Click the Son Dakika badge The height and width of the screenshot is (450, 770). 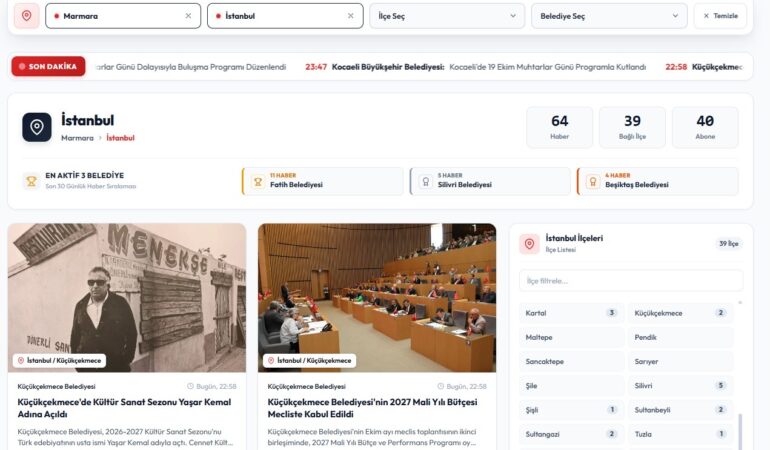click(x=48, y=66)
